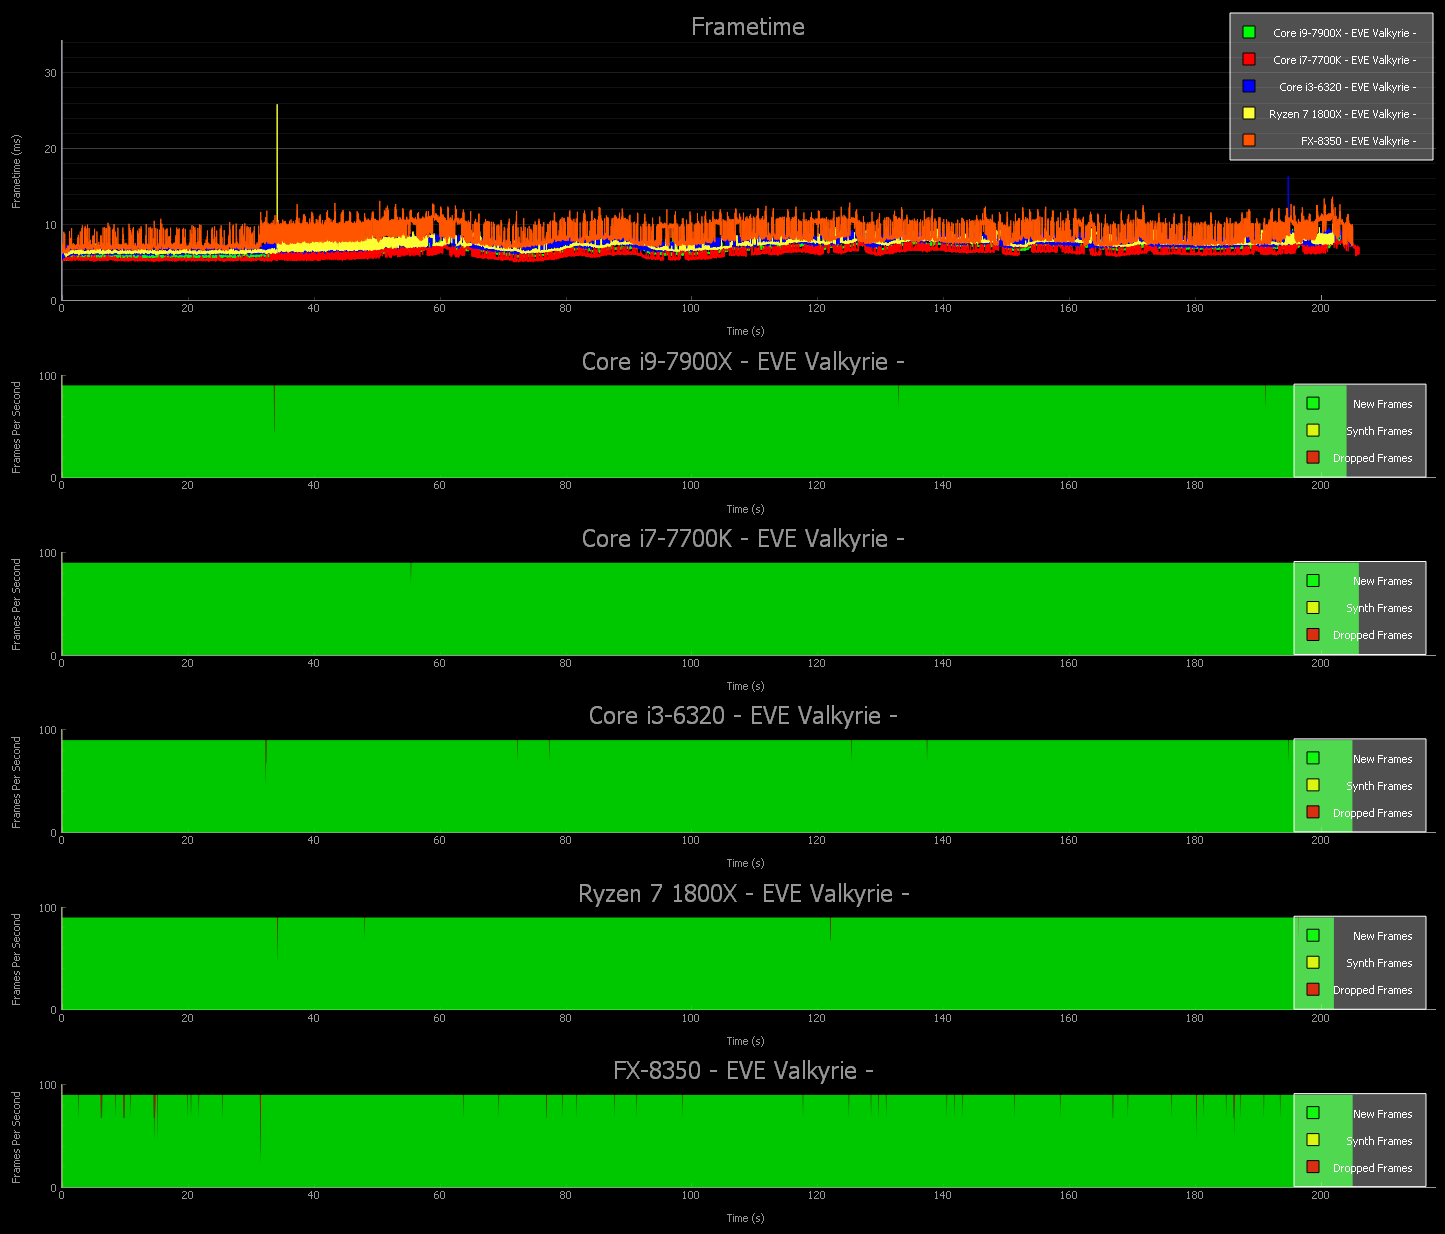
Task: Click the Synth Frames swatch in Core i9-7900X chart
Action: click(1313, 430)
